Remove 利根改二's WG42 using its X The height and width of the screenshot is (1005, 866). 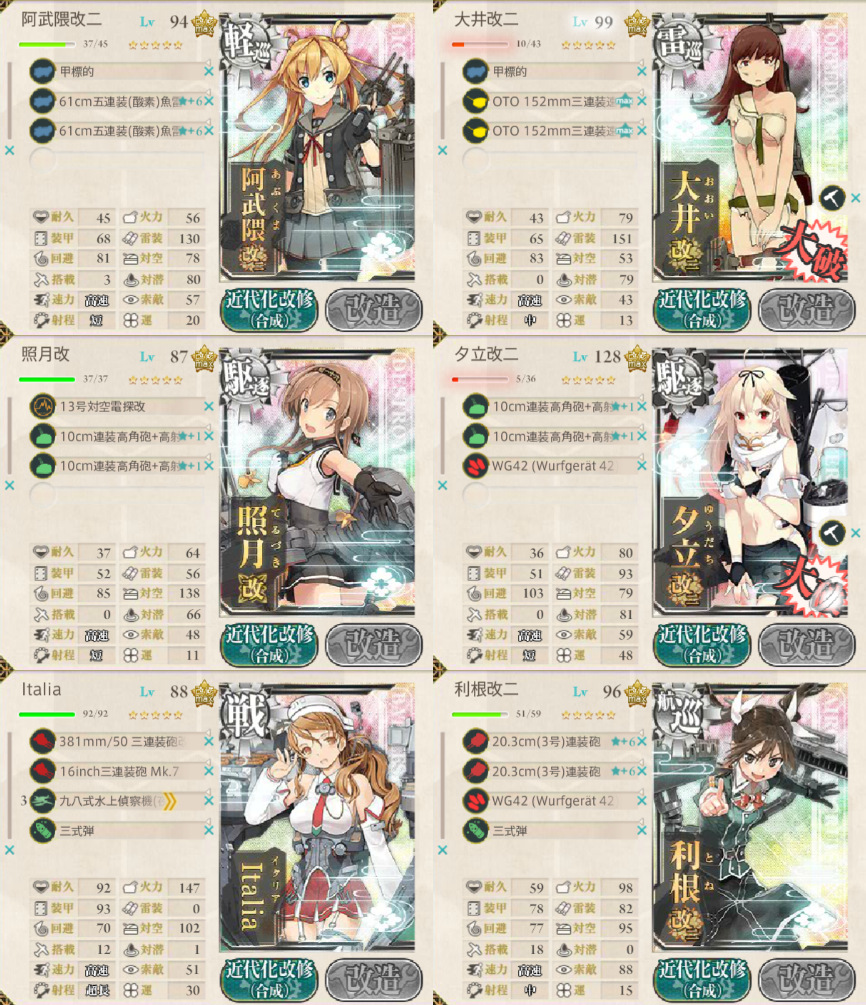point(642,801)
